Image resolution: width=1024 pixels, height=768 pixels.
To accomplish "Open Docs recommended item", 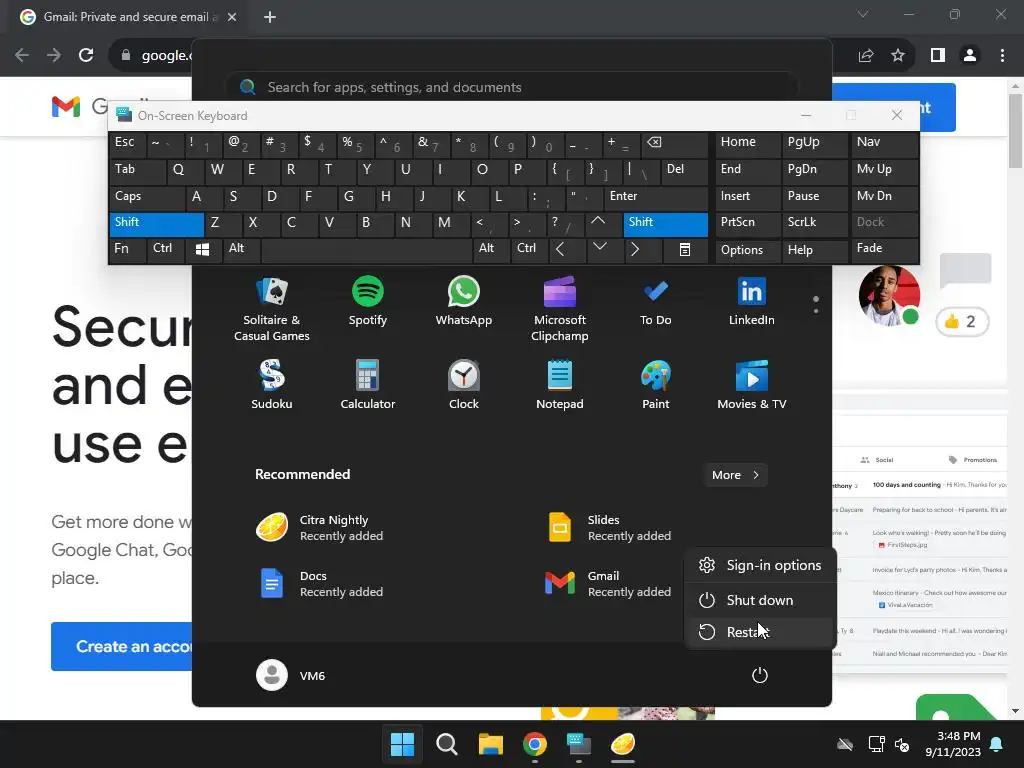I will point(320,584).
